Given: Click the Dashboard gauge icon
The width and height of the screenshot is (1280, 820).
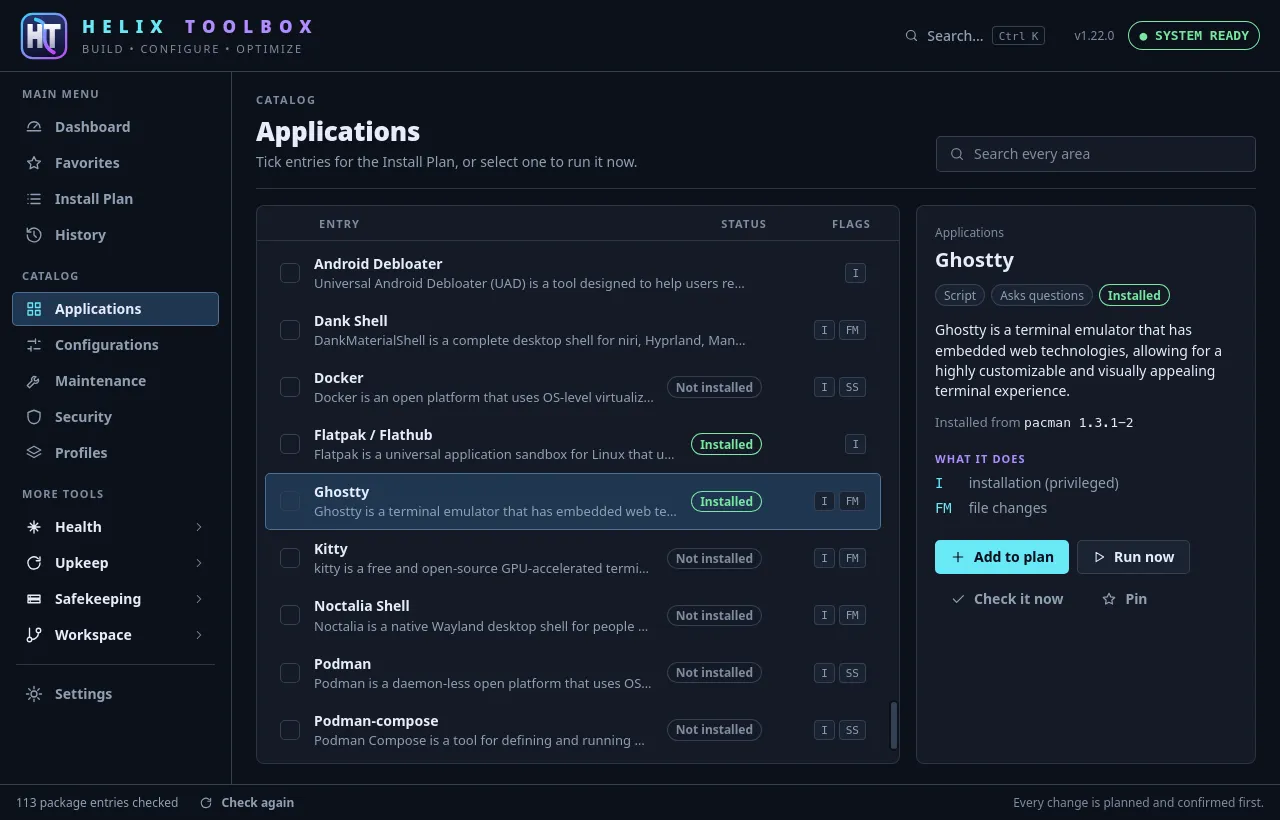Looking at the screenshot, I should click(34, 127).
